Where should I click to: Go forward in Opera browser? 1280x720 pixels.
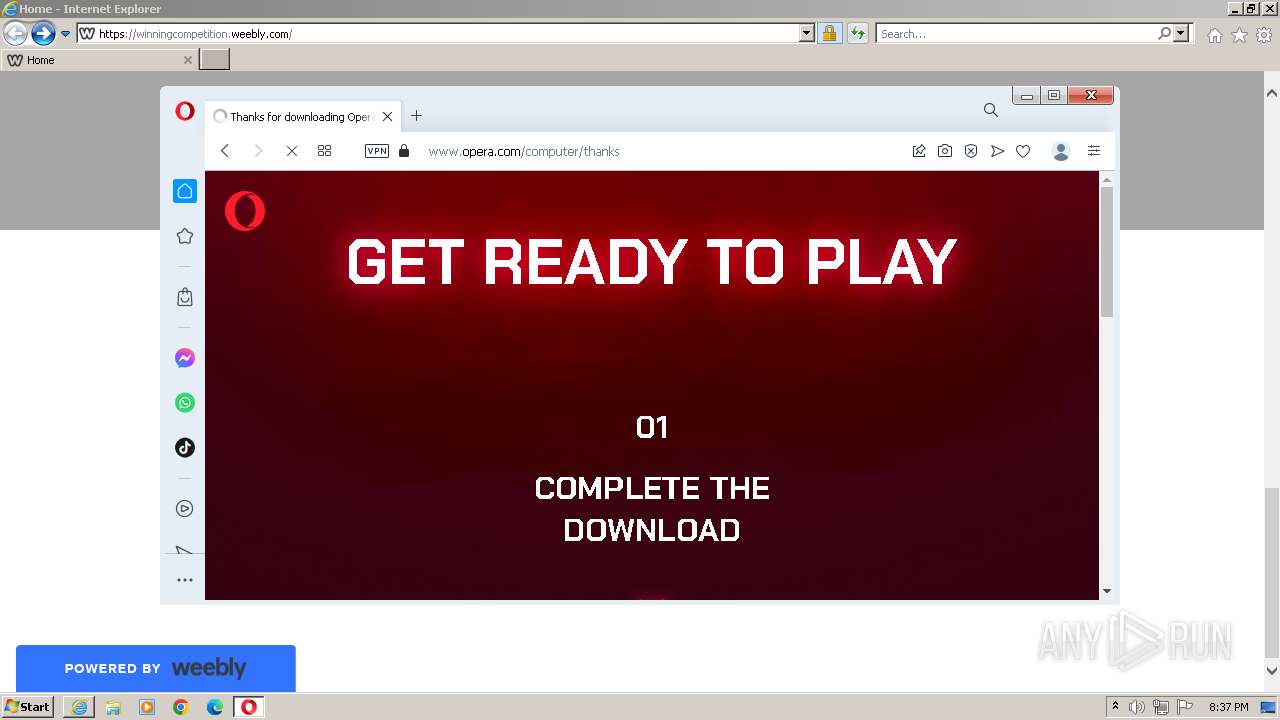point(257,151)
